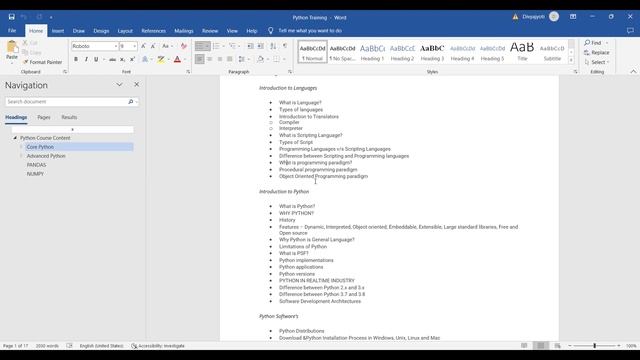Click the magnifier in the navigation search box
640x360 pixels.
(x=131, y=102)
